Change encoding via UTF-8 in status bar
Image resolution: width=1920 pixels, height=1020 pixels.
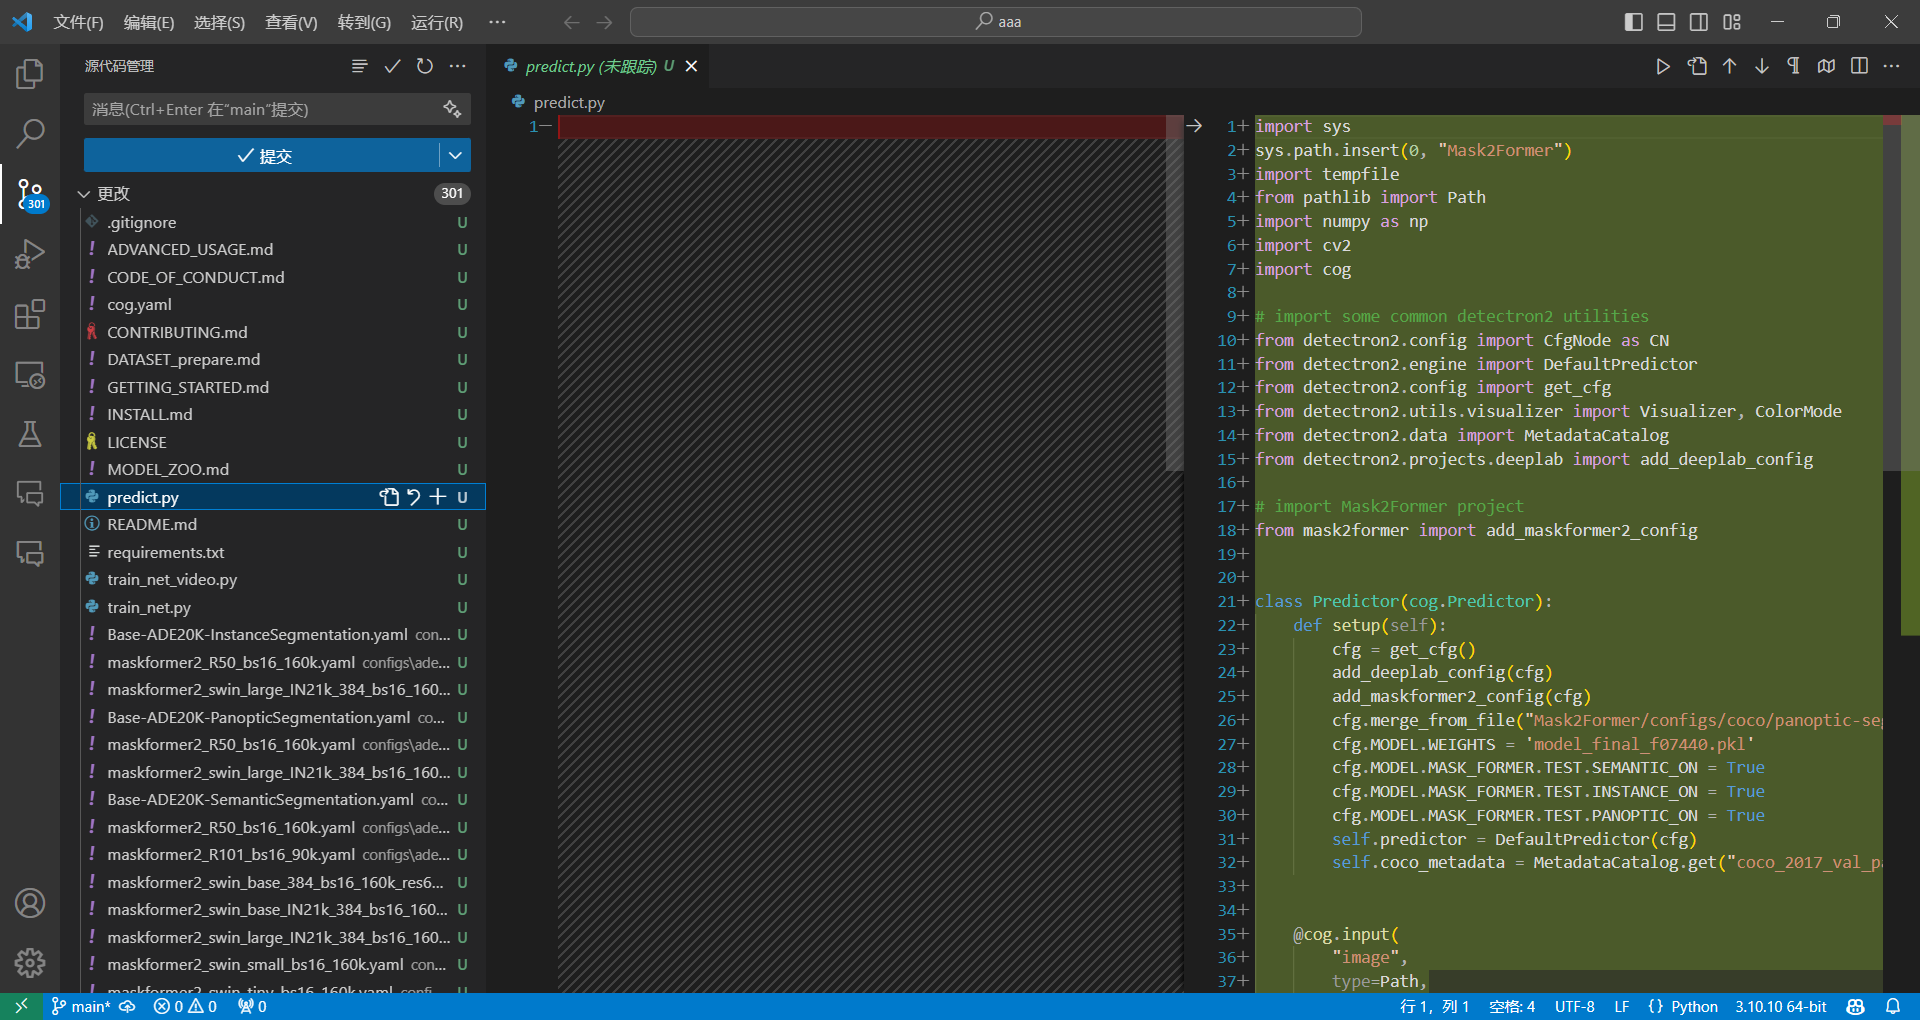click(1575, 1006)
